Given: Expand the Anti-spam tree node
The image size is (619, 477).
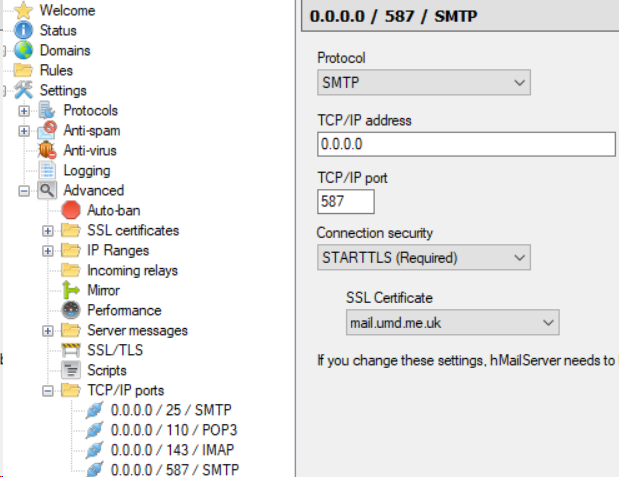Looking at the screenshot, I should (x=24, y=131).
